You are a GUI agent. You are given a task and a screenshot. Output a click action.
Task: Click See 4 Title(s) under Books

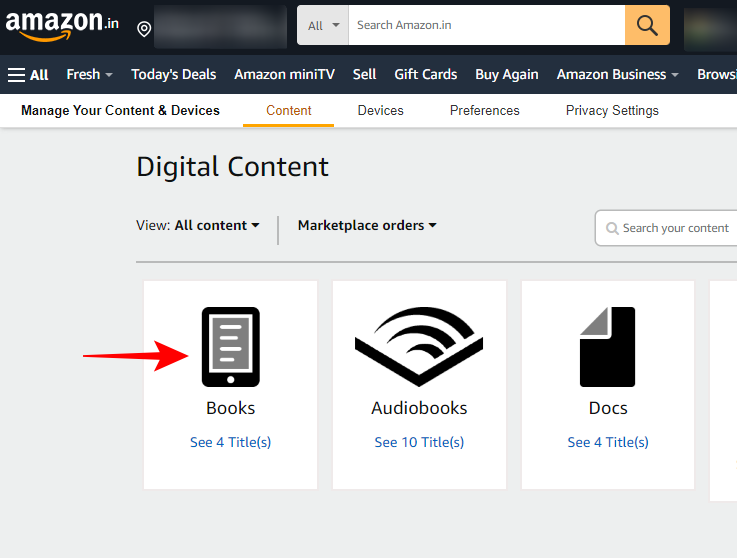[230, 442]
